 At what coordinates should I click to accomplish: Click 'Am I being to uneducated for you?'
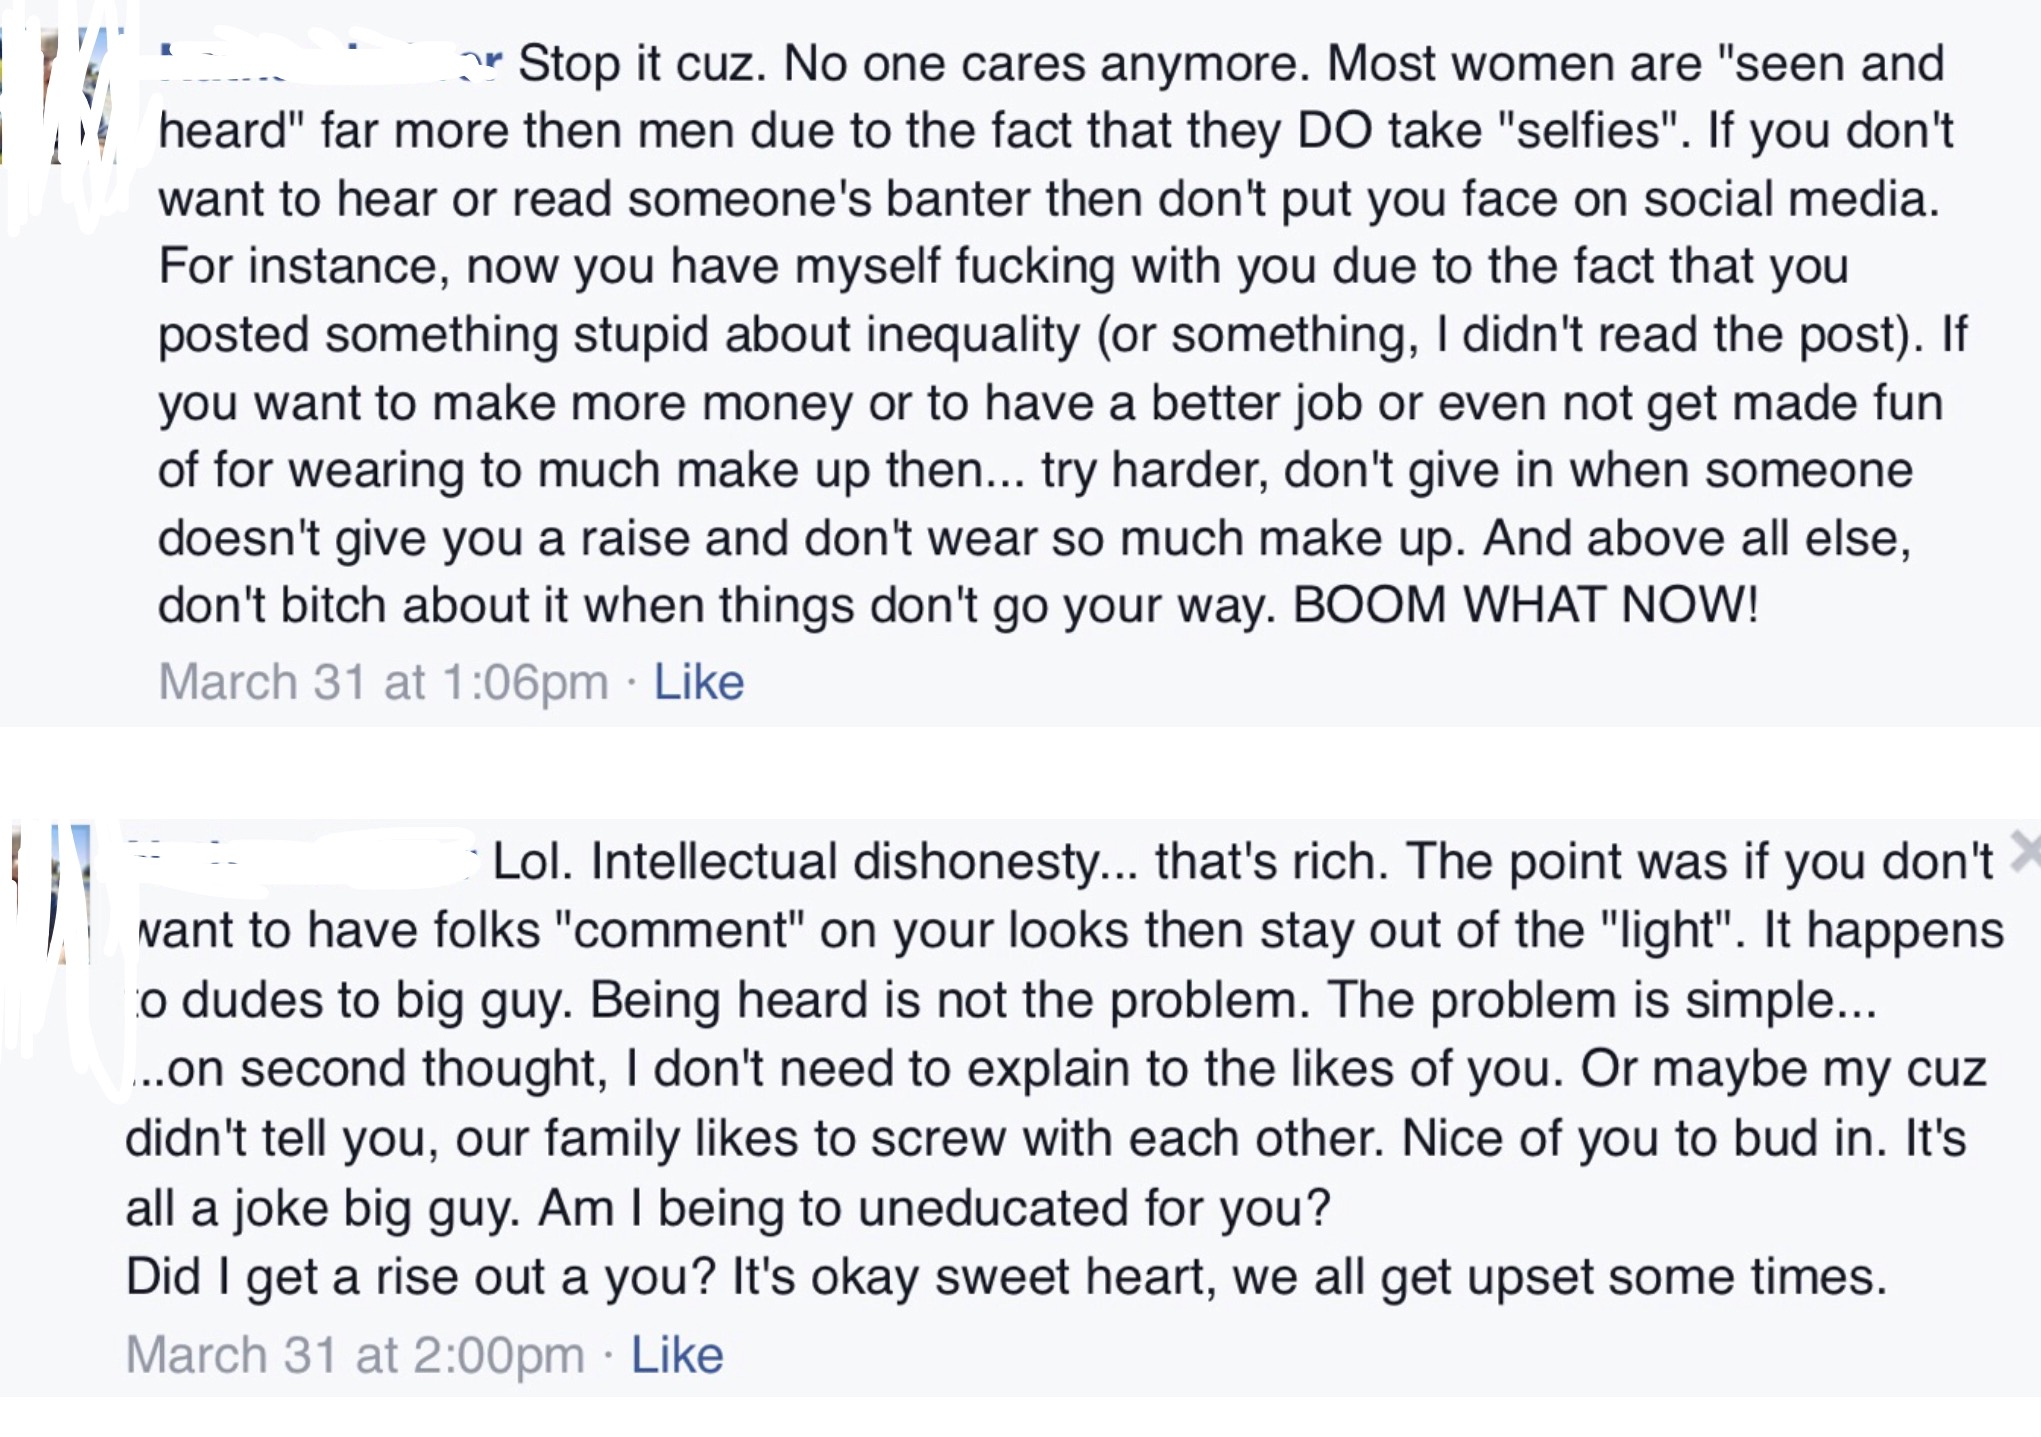pyautogui.click(x=935, y=1209)
